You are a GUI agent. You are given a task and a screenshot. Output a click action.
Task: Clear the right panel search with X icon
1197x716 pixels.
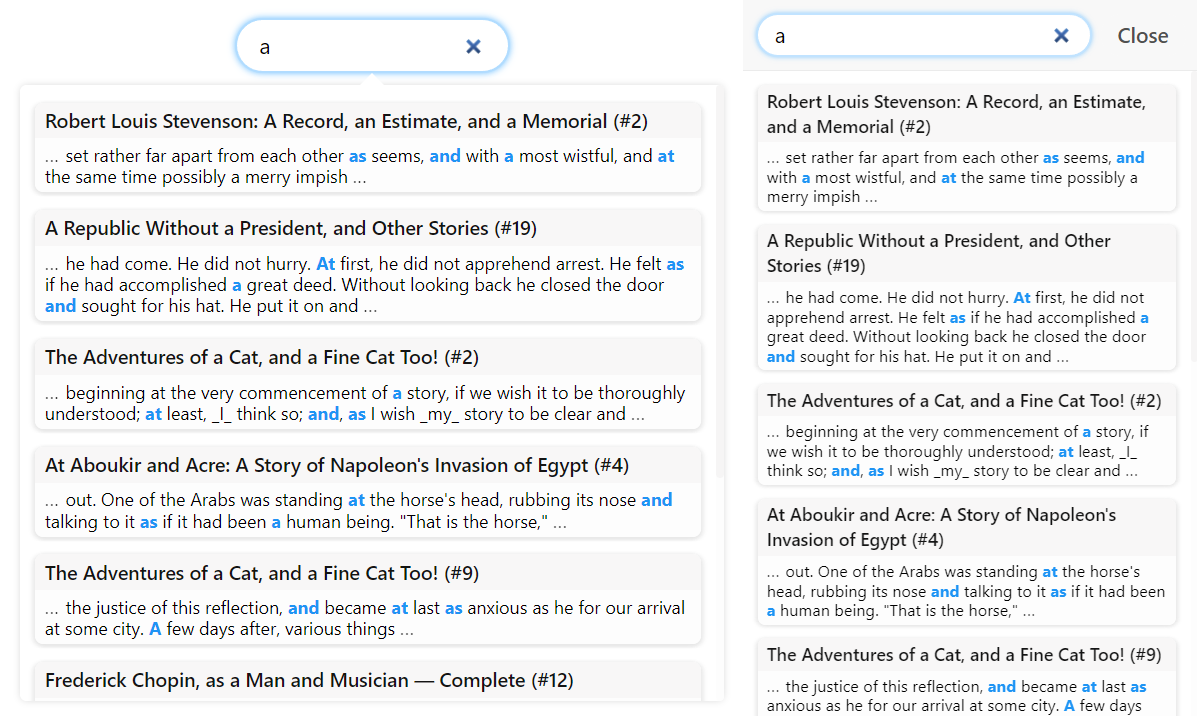point(1061,35)
